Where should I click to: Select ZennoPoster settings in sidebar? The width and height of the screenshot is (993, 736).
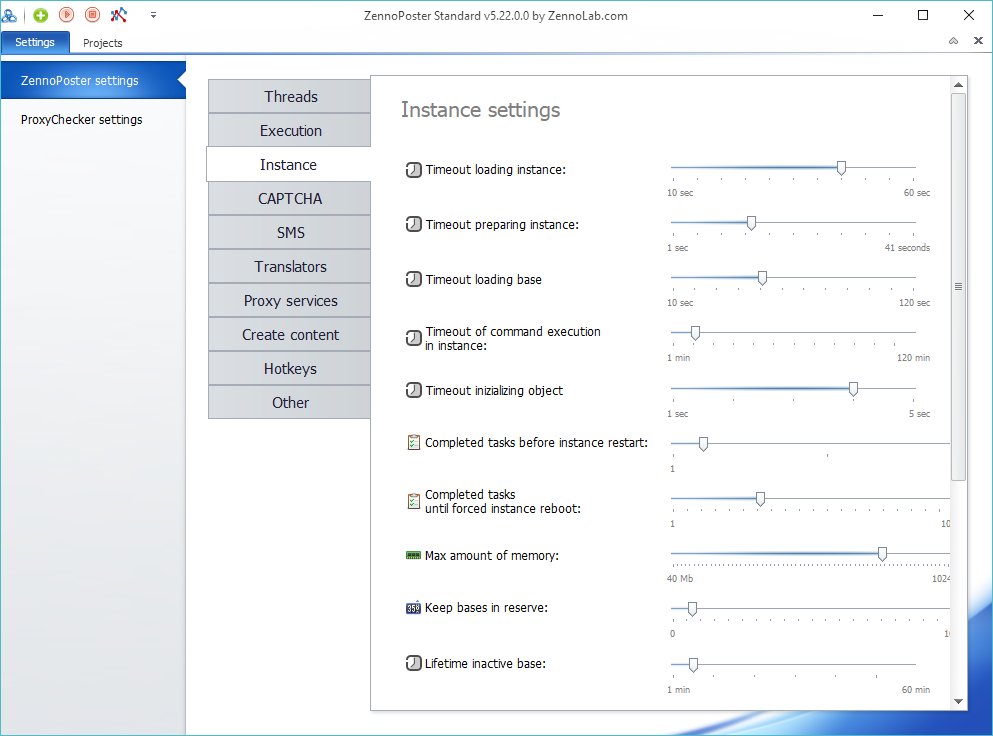[x=92, y=80]
